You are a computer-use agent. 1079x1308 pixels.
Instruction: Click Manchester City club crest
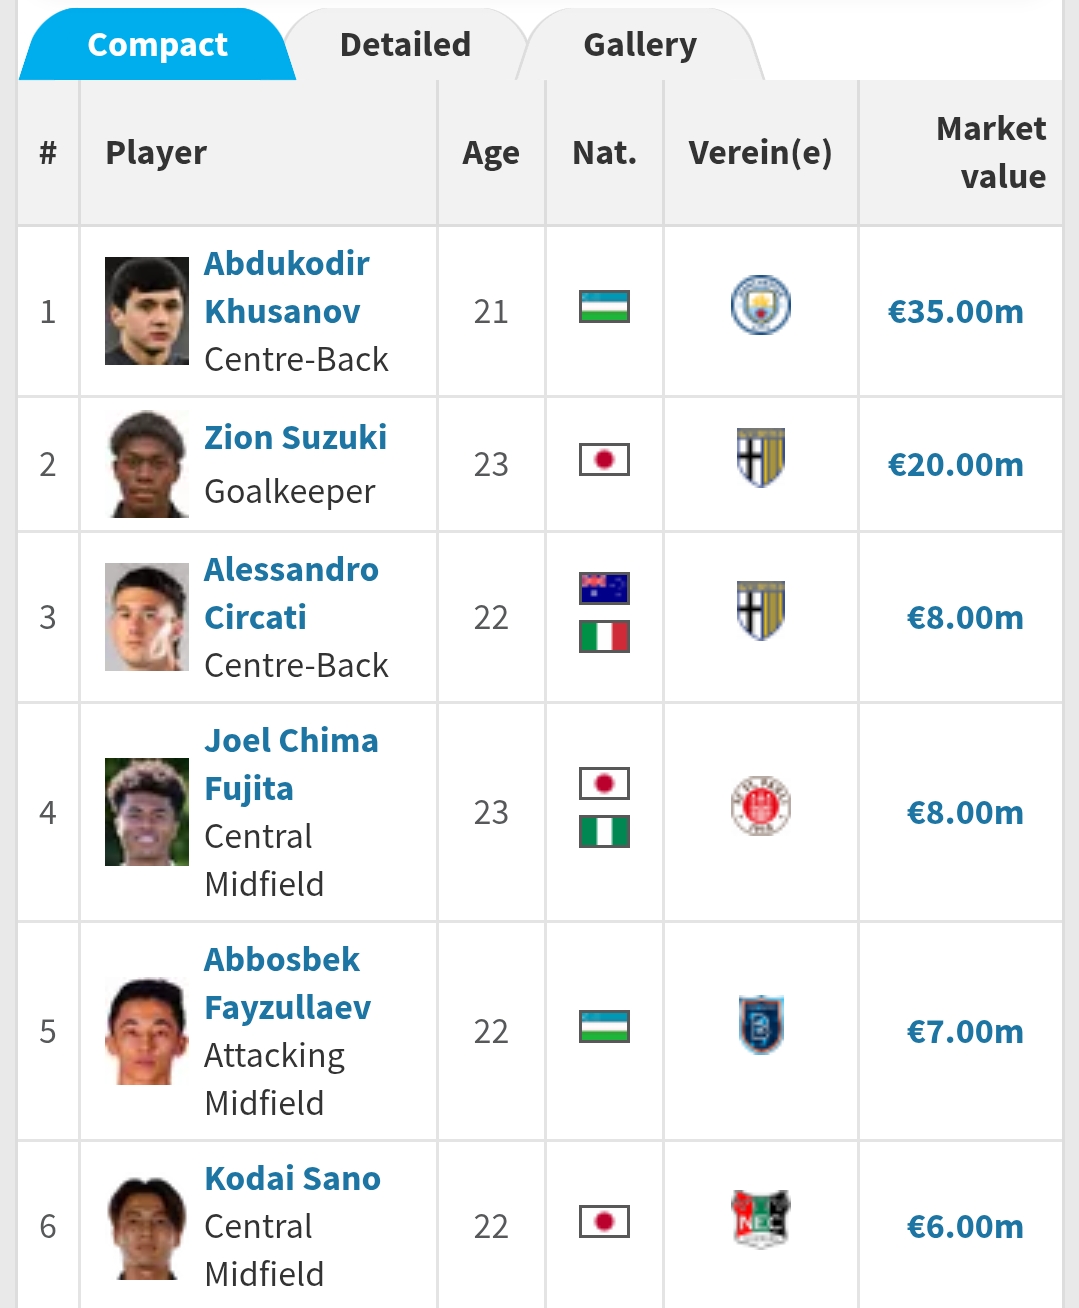coord(760,305)
